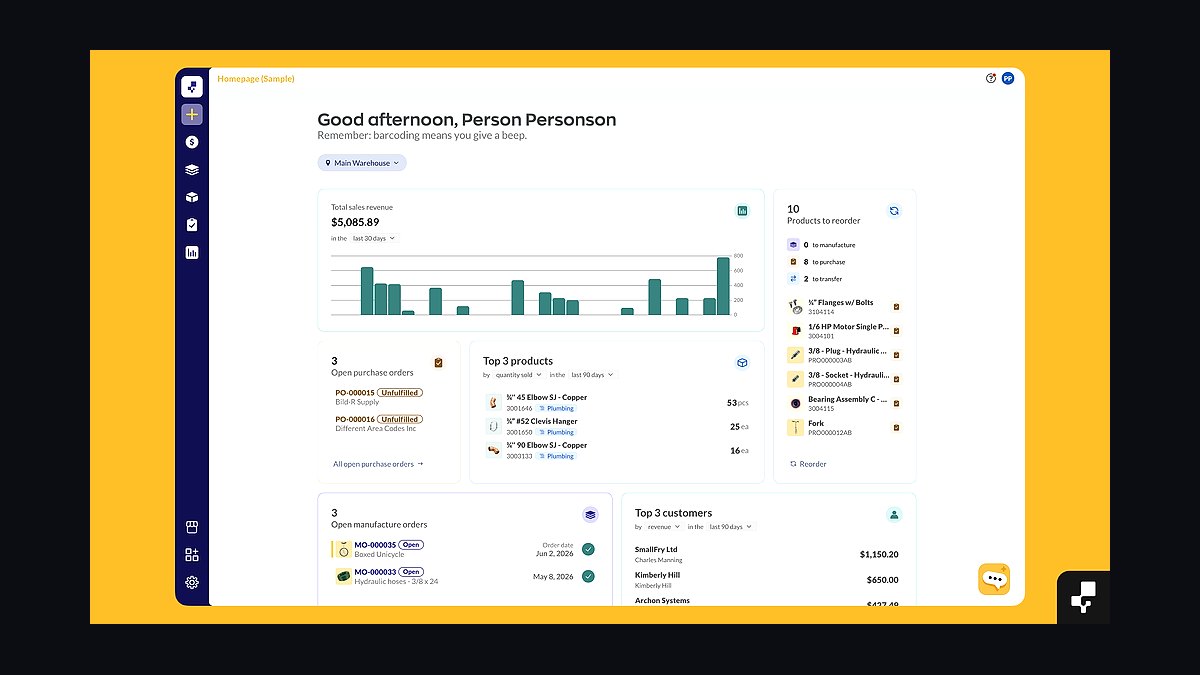
Task: Follow 'All open purchase orders' link
Action: click(x=378, y=464)
